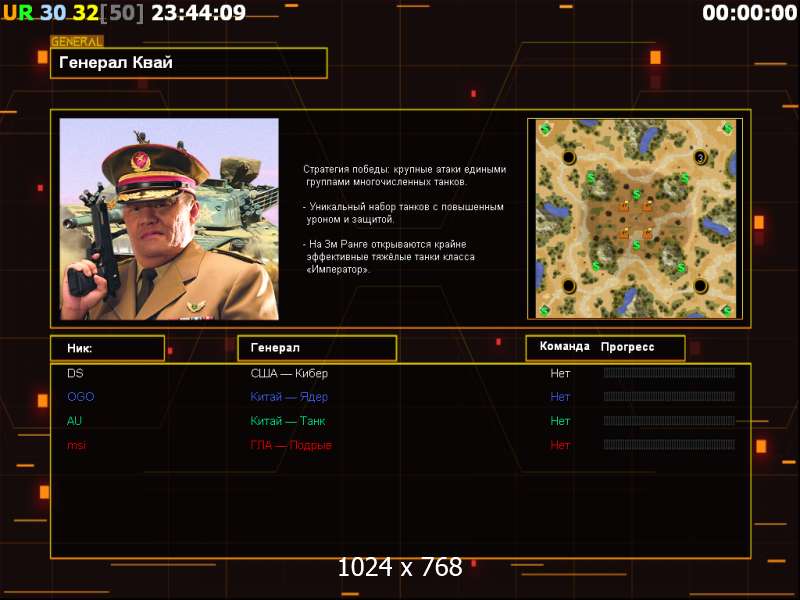This screenshot has width=800, height=600.
Task: Click the Ник: column header
Action: tap(108, 348)
